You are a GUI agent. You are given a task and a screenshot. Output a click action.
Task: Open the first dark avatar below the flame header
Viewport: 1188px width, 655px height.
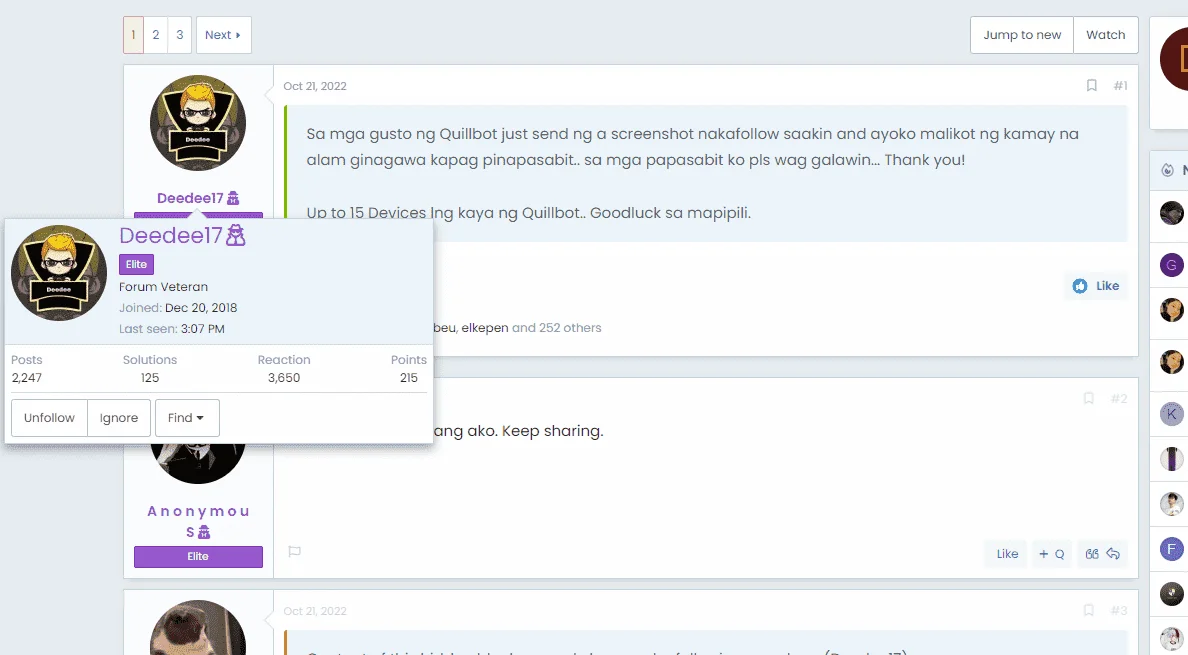(x=1172, y=213)
